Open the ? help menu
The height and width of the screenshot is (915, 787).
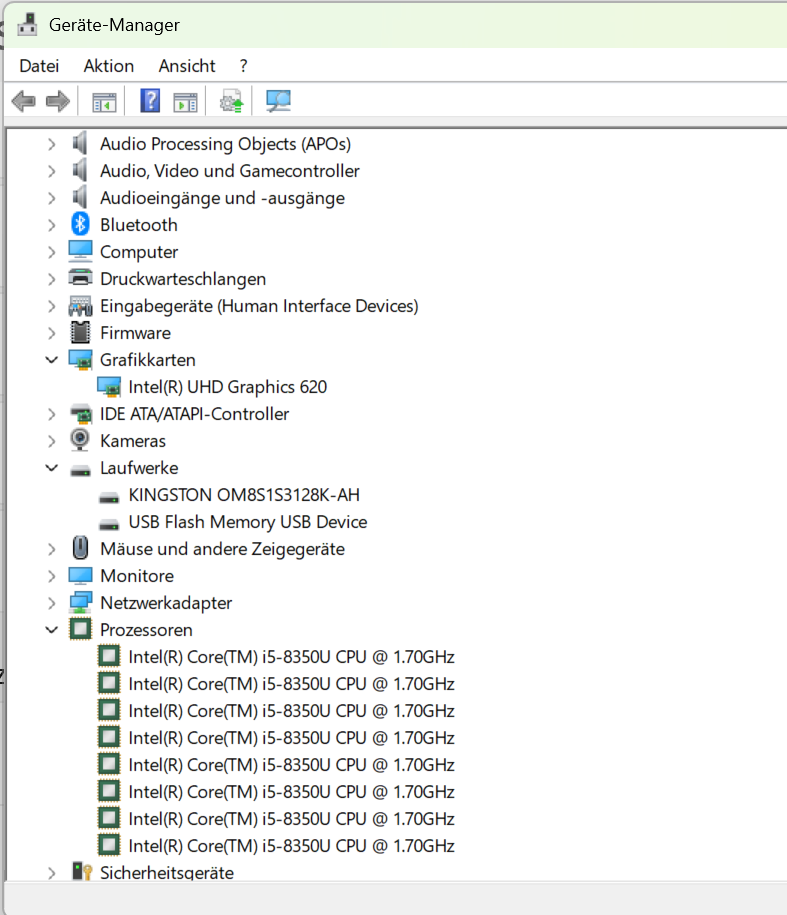tap(243, 65)
